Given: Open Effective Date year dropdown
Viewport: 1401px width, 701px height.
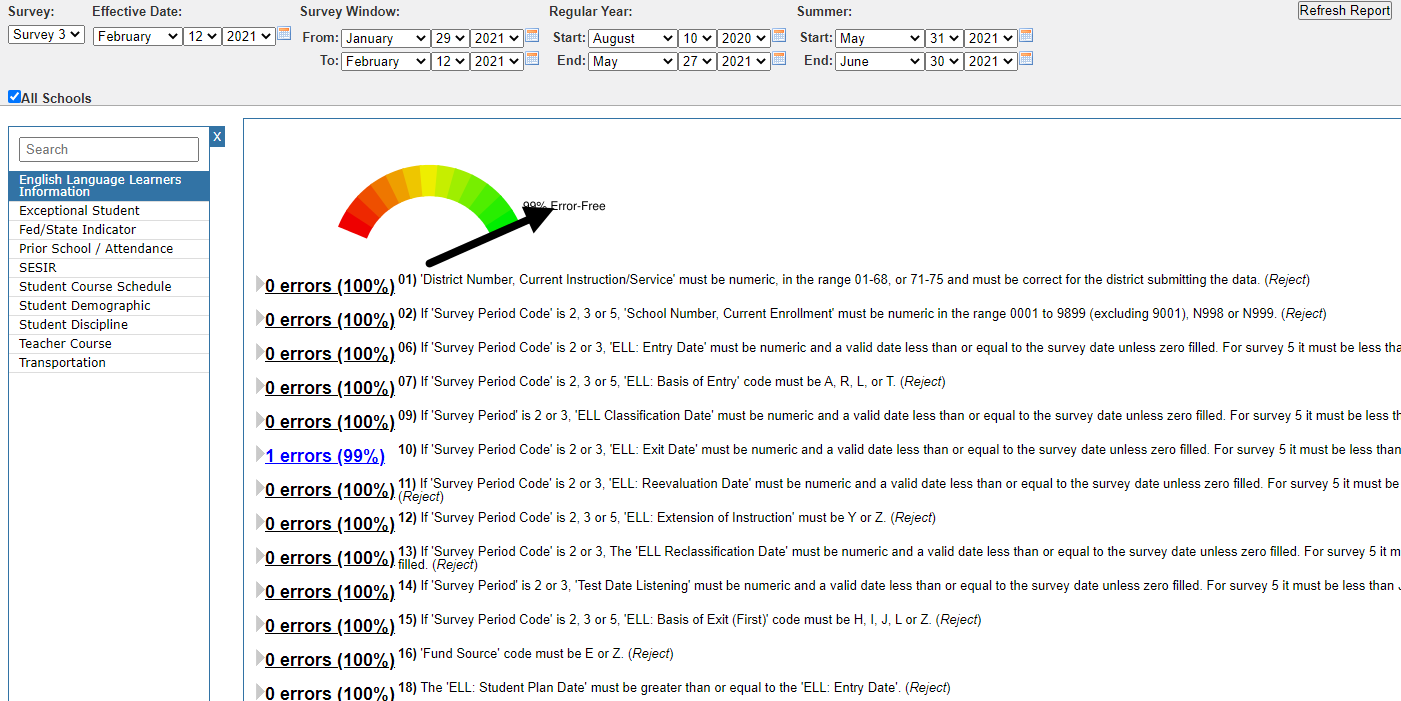Looking at the screenshot, I should coord(248,36).
